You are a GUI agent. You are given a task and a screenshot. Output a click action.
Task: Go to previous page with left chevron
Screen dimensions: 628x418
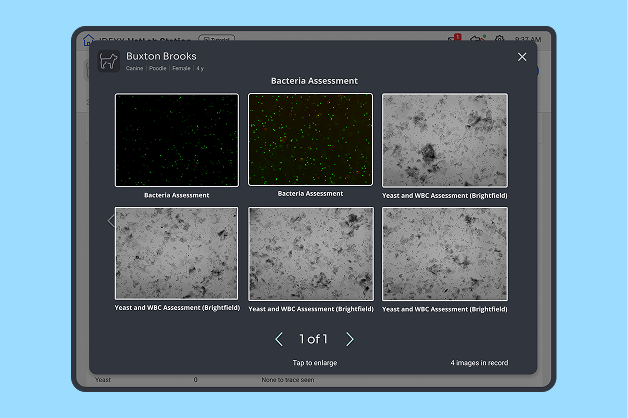pos(279,339)
